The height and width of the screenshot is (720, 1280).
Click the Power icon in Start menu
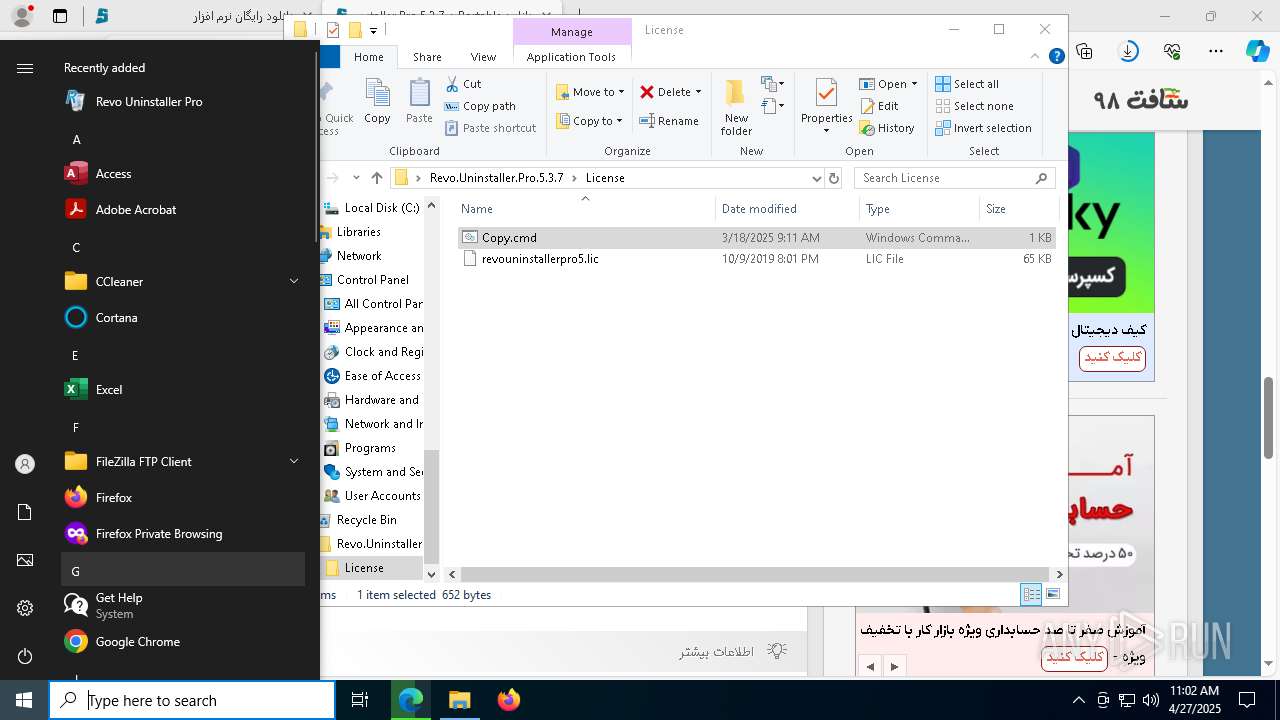[25, 656]
